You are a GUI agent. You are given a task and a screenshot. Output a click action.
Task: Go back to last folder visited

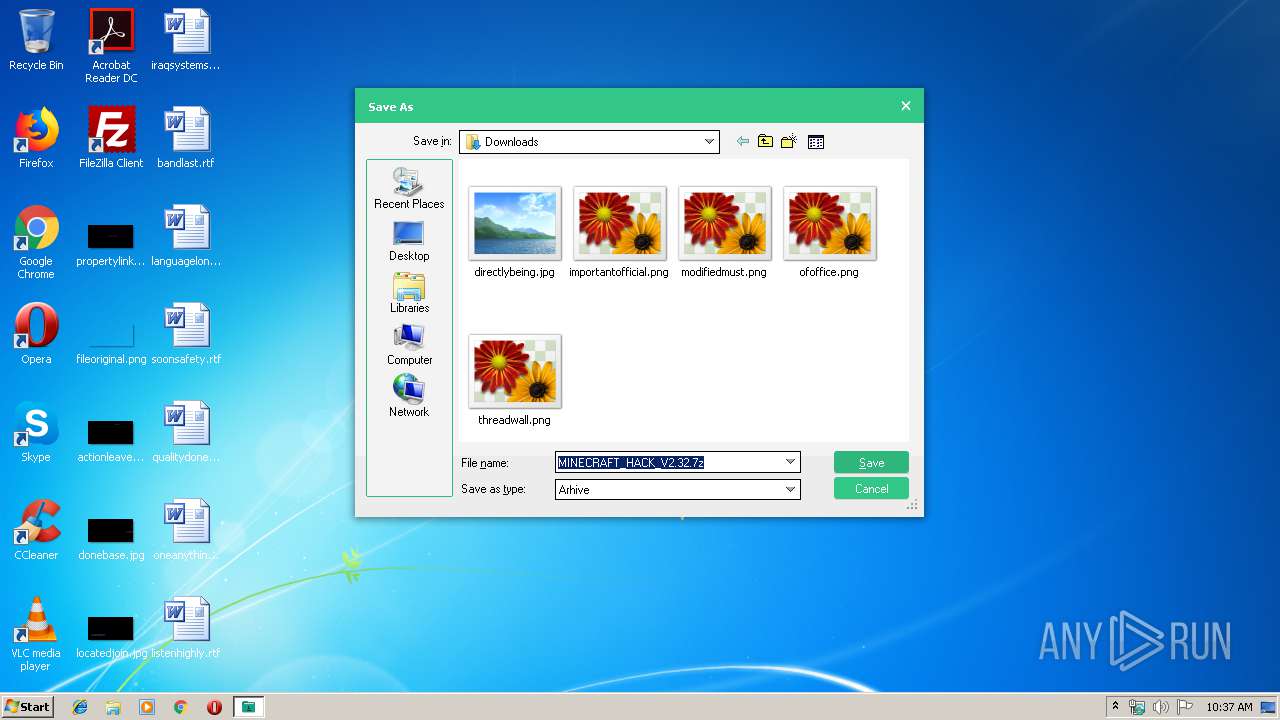[x=742, y=142]
